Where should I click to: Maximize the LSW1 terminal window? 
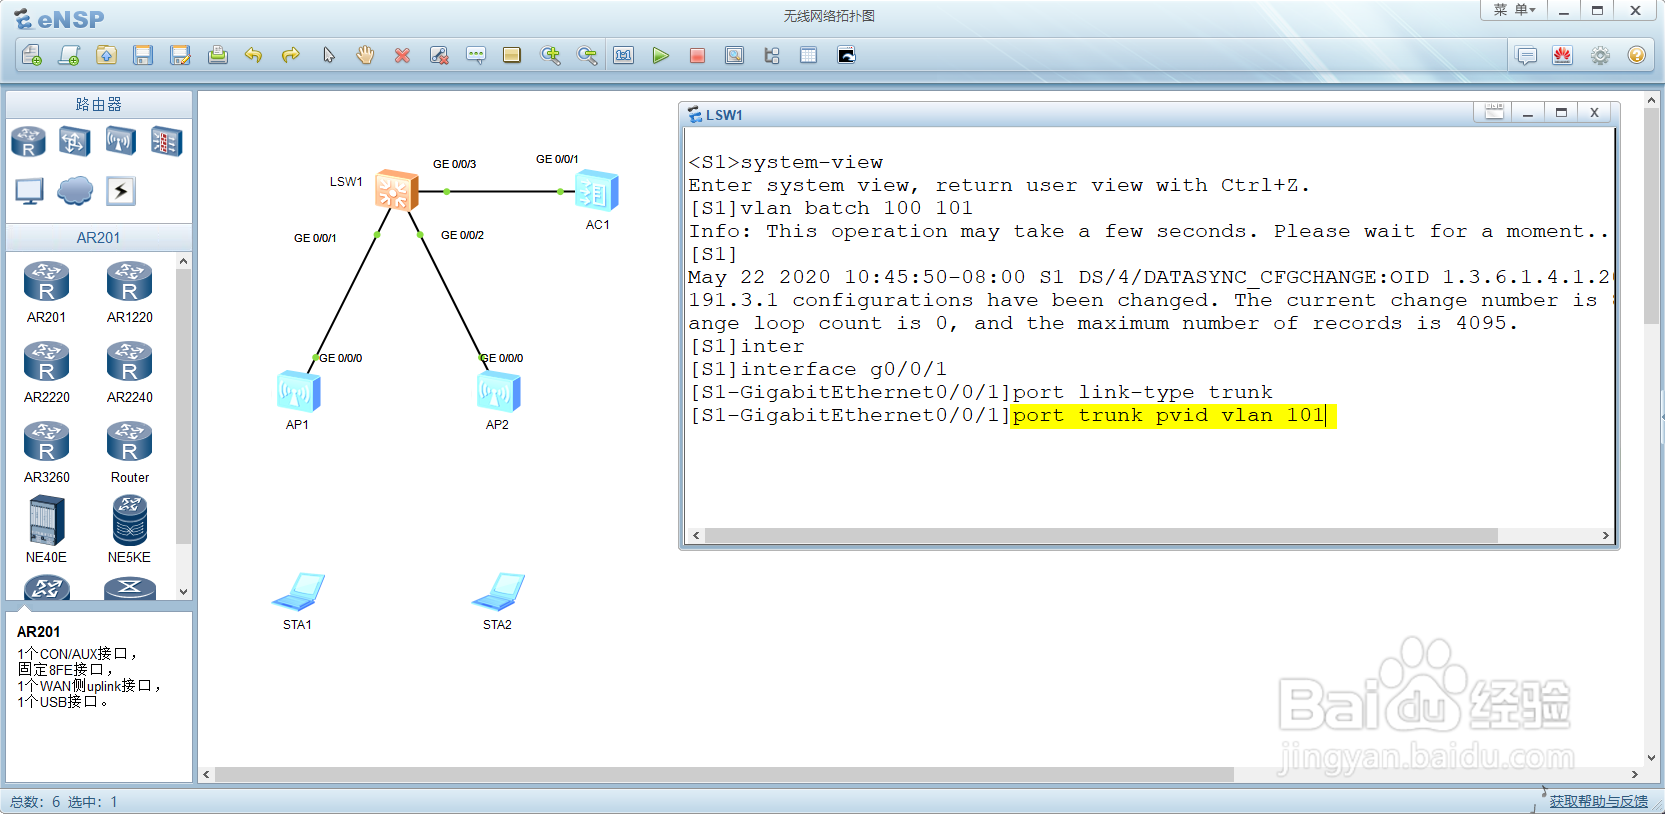[x=1561, y=112]
